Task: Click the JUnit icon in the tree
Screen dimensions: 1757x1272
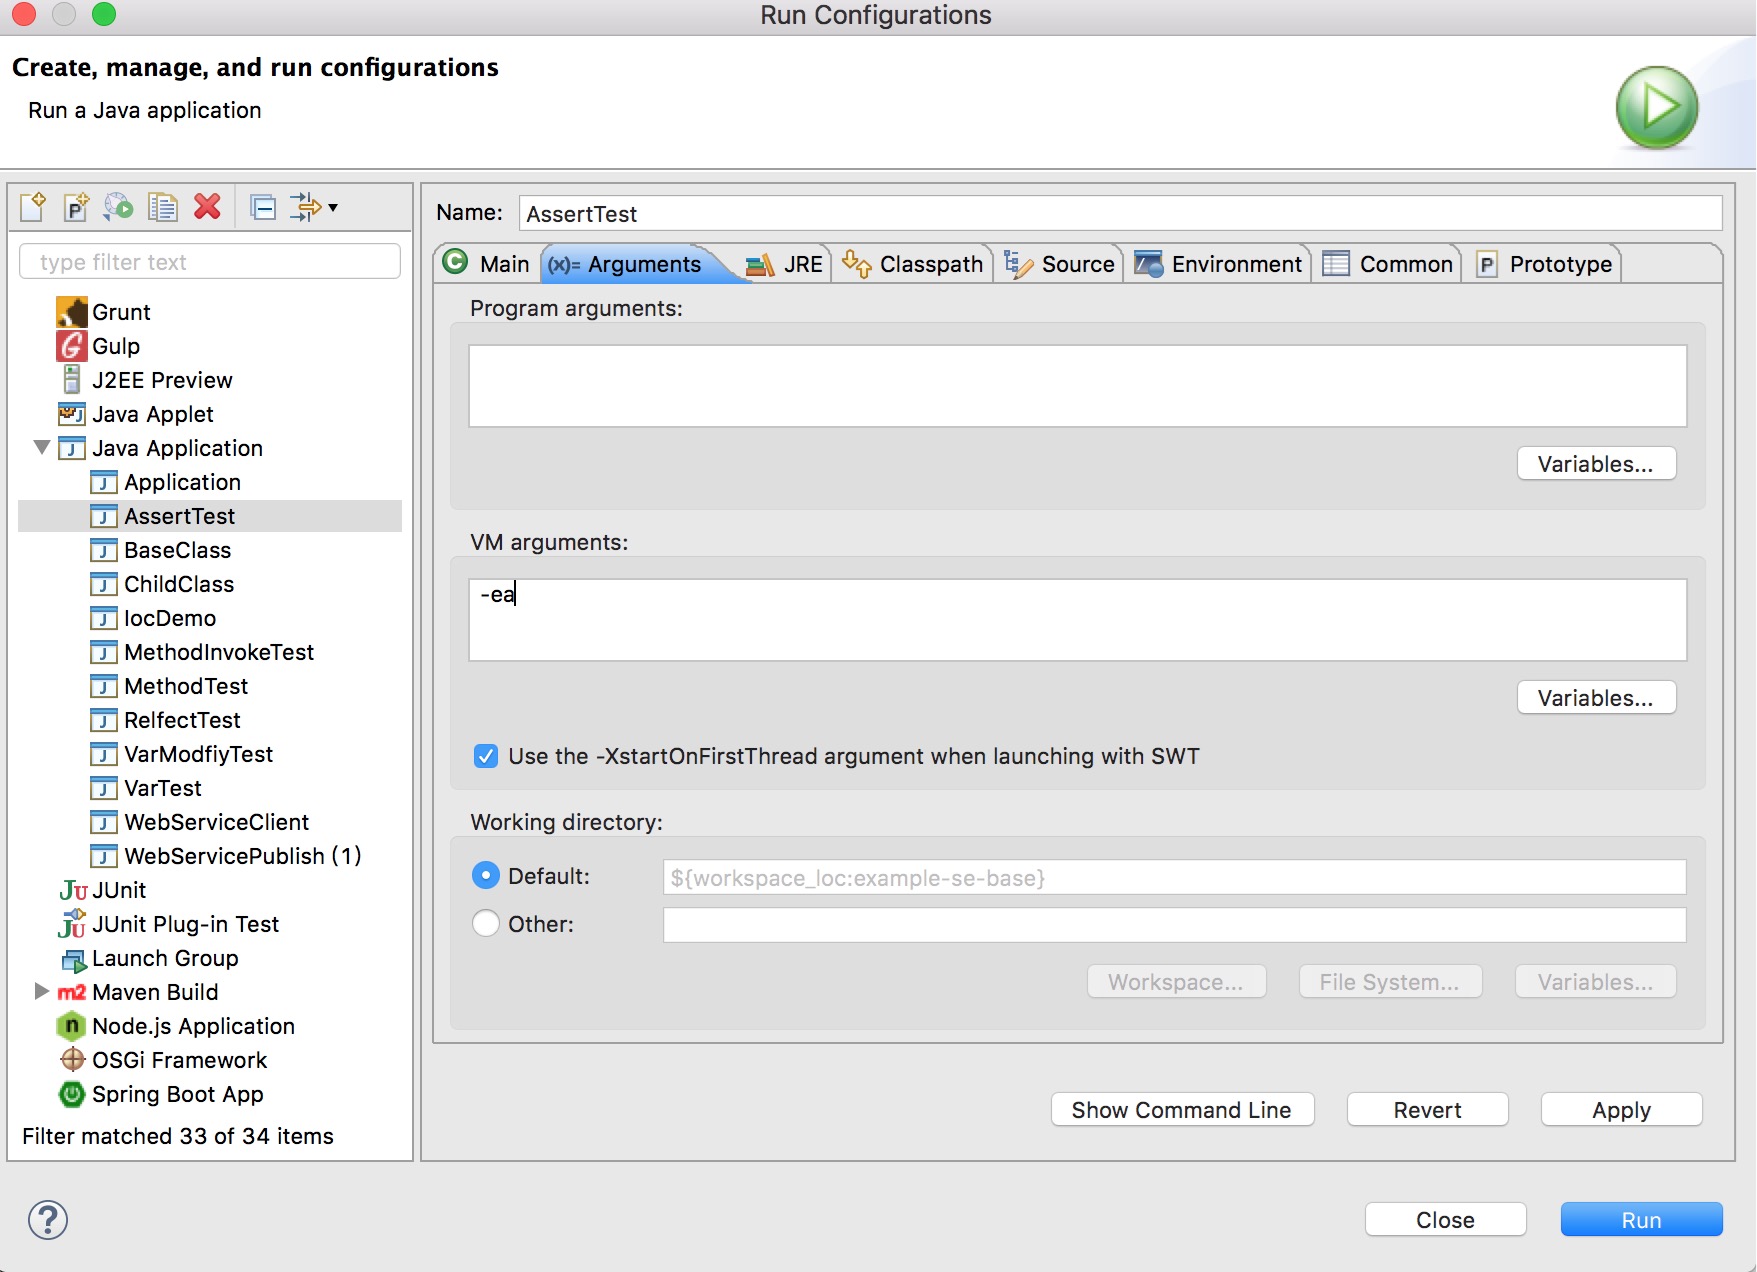Action: 73,890
